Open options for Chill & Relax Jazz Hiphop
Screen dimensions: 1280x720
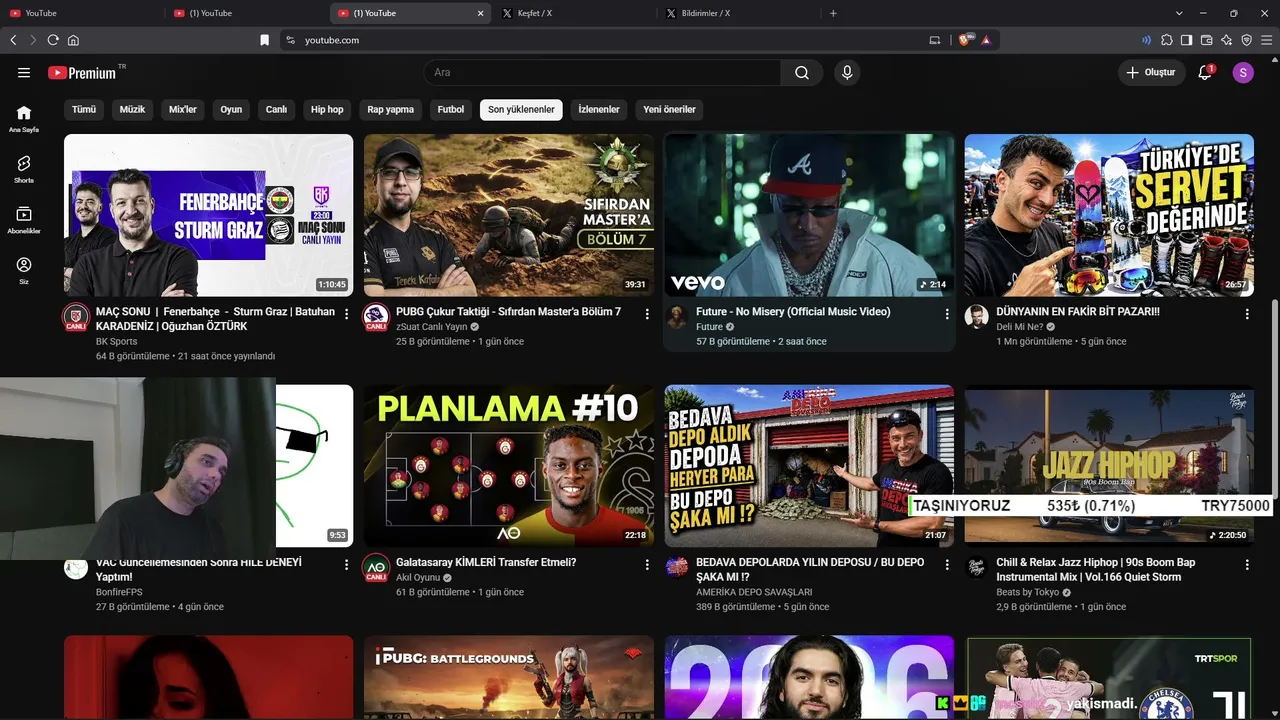[1247, 565]
